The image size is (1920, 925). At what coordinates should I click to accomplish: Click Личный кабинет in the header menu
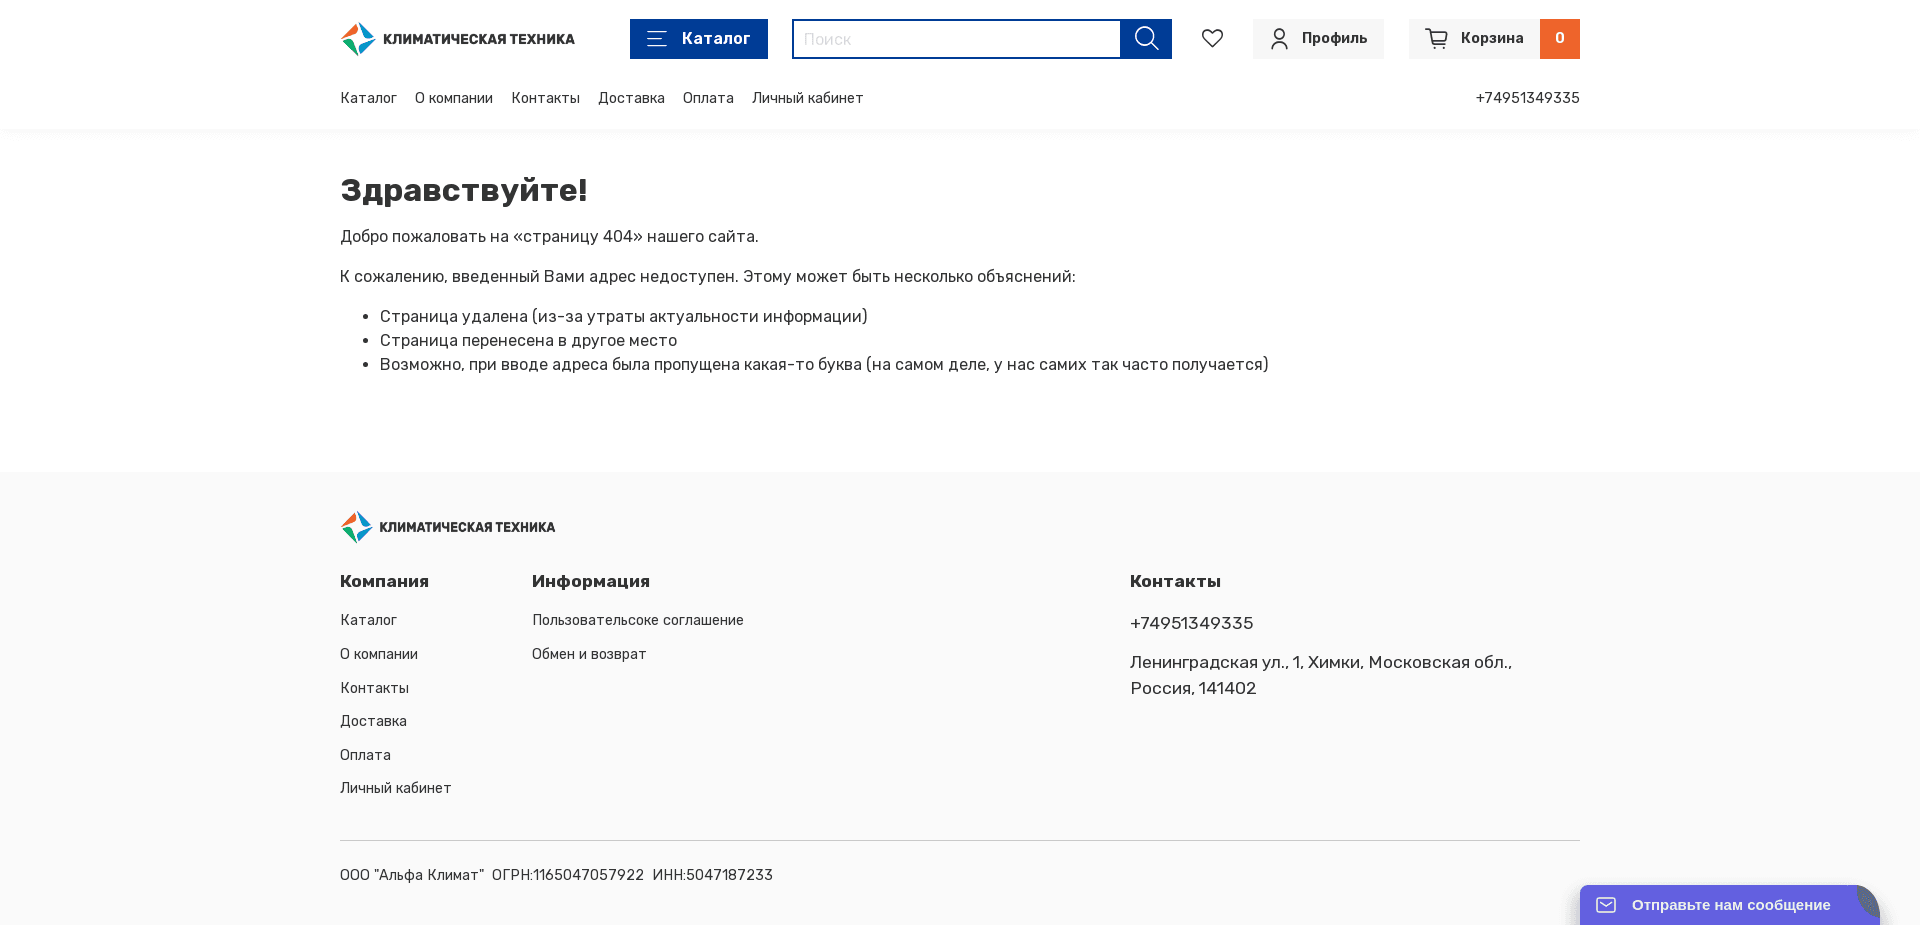click(x=807, y=98)
